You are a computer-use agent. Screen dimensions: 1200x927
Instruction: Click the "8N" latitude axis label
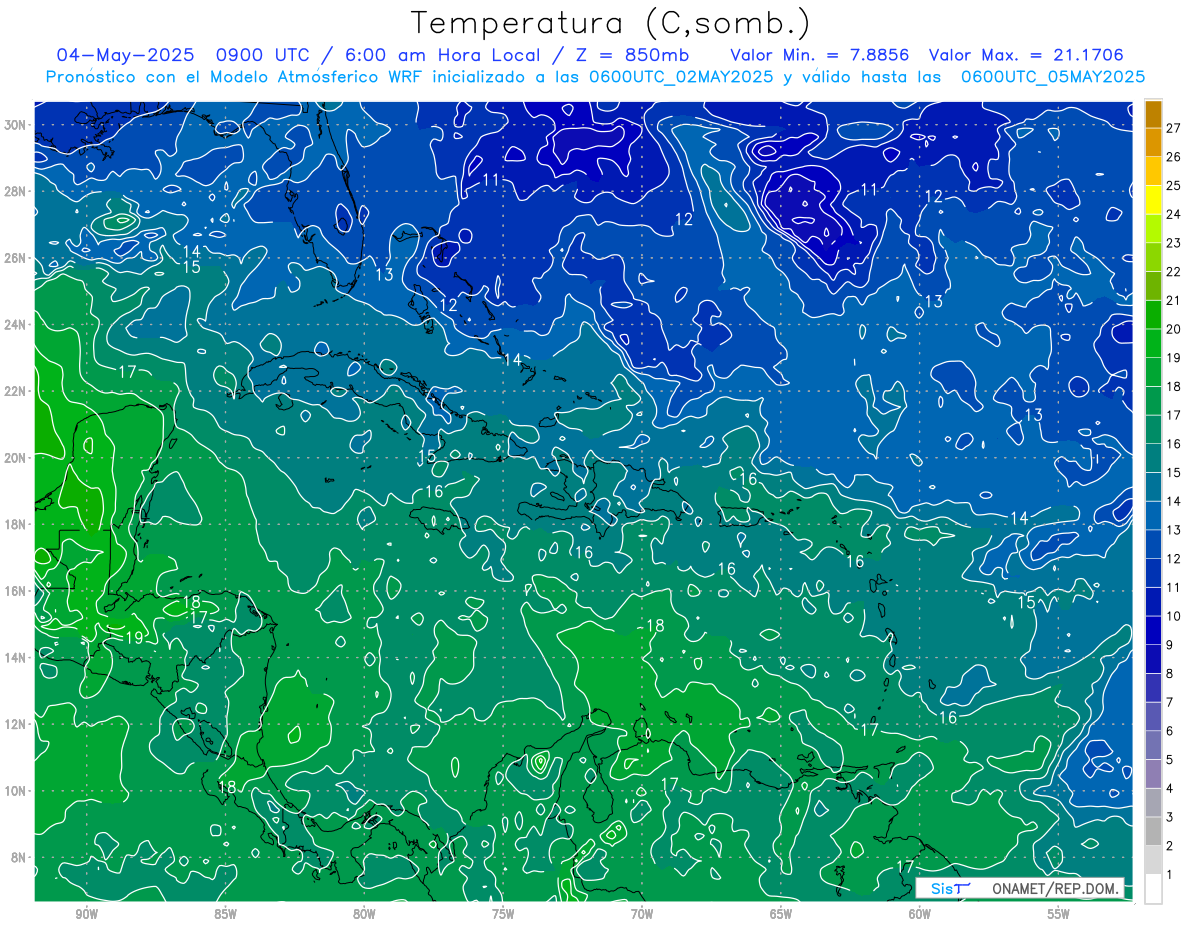tap(18, 857)
